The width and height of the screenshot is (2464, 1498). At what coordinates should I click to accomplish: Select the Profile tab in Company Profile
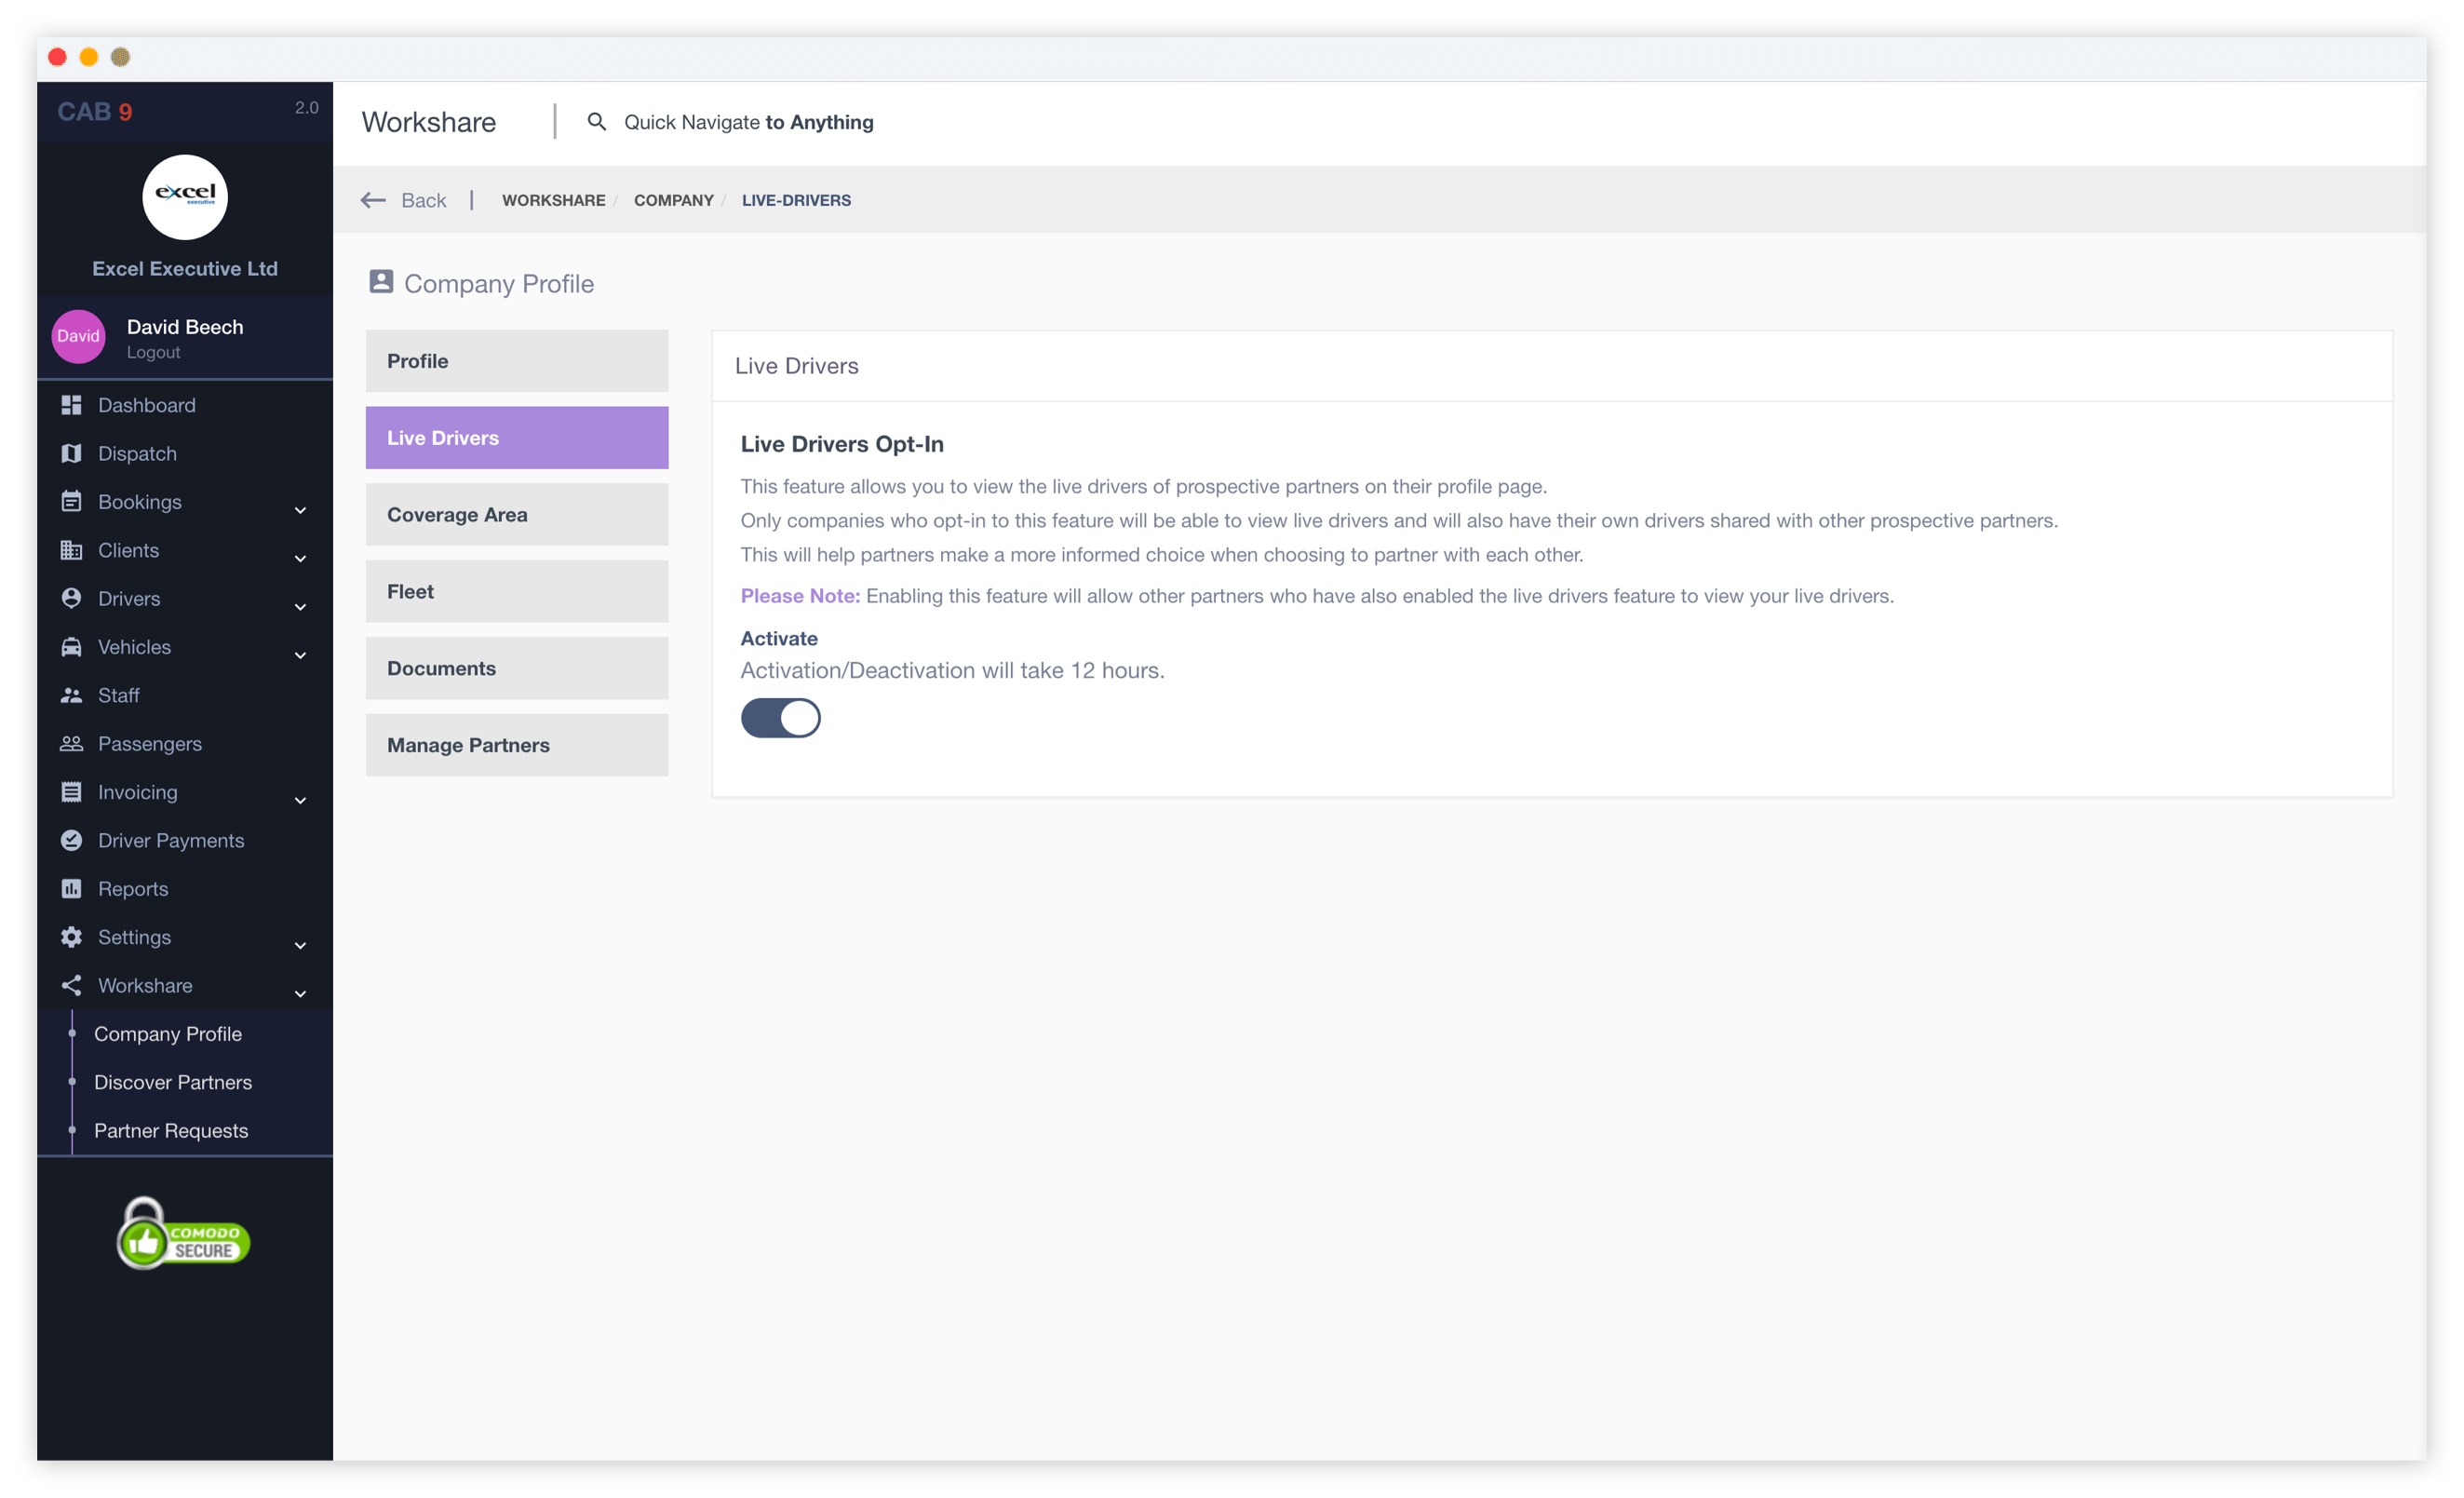coord(518,361)
